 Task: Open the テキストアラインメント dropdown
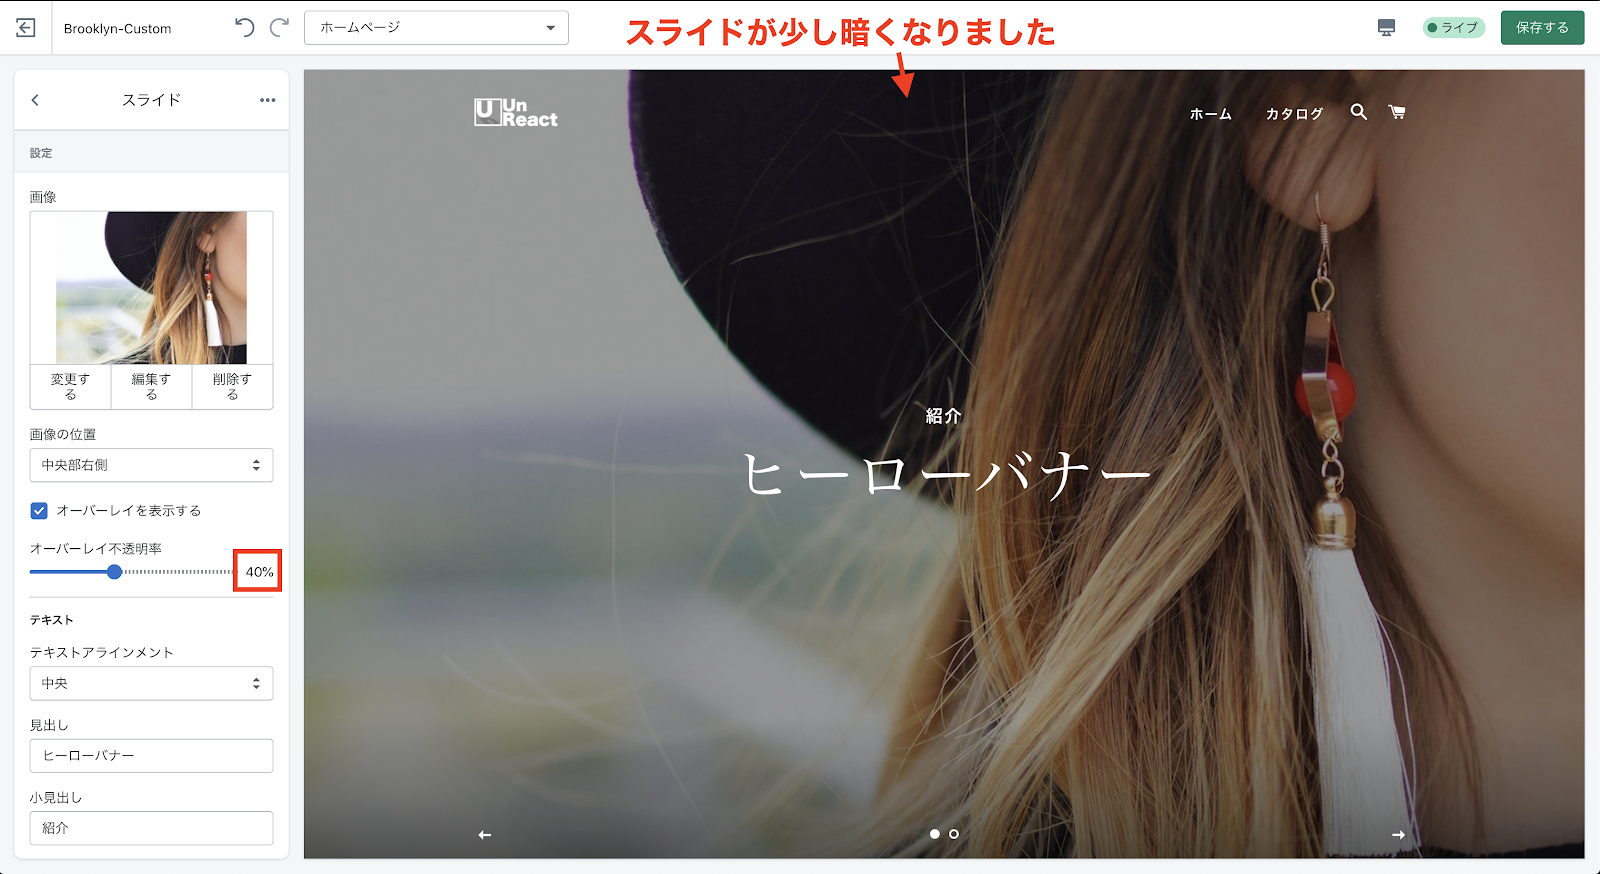coord(151,684)
